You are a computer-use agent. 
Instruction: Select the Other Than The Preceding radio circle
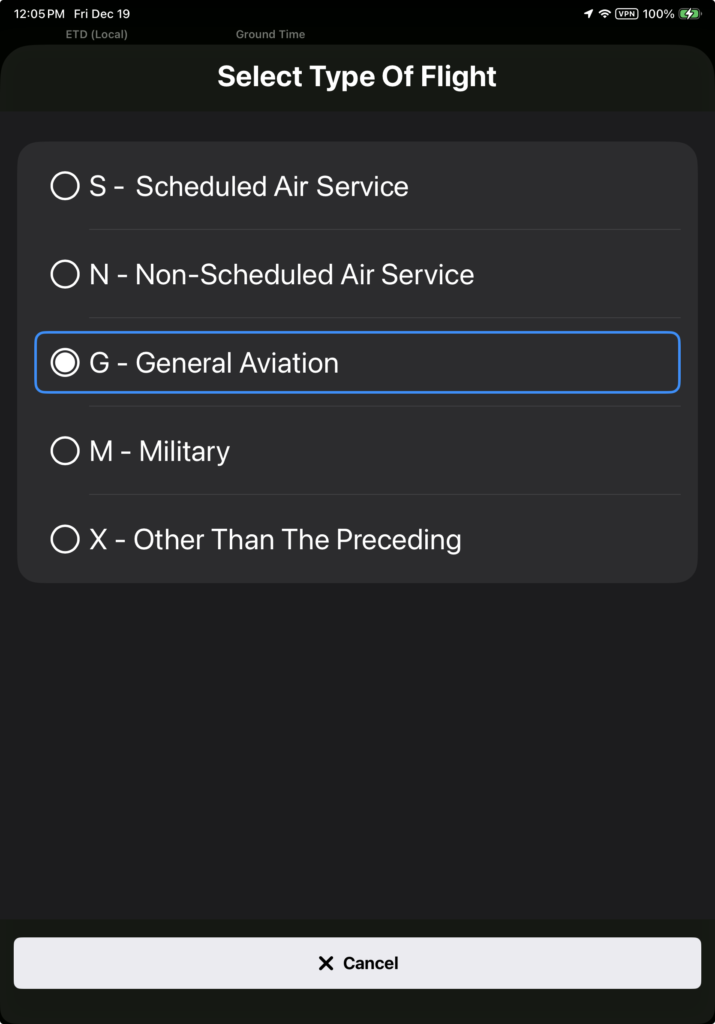click(x=65, y=539)
